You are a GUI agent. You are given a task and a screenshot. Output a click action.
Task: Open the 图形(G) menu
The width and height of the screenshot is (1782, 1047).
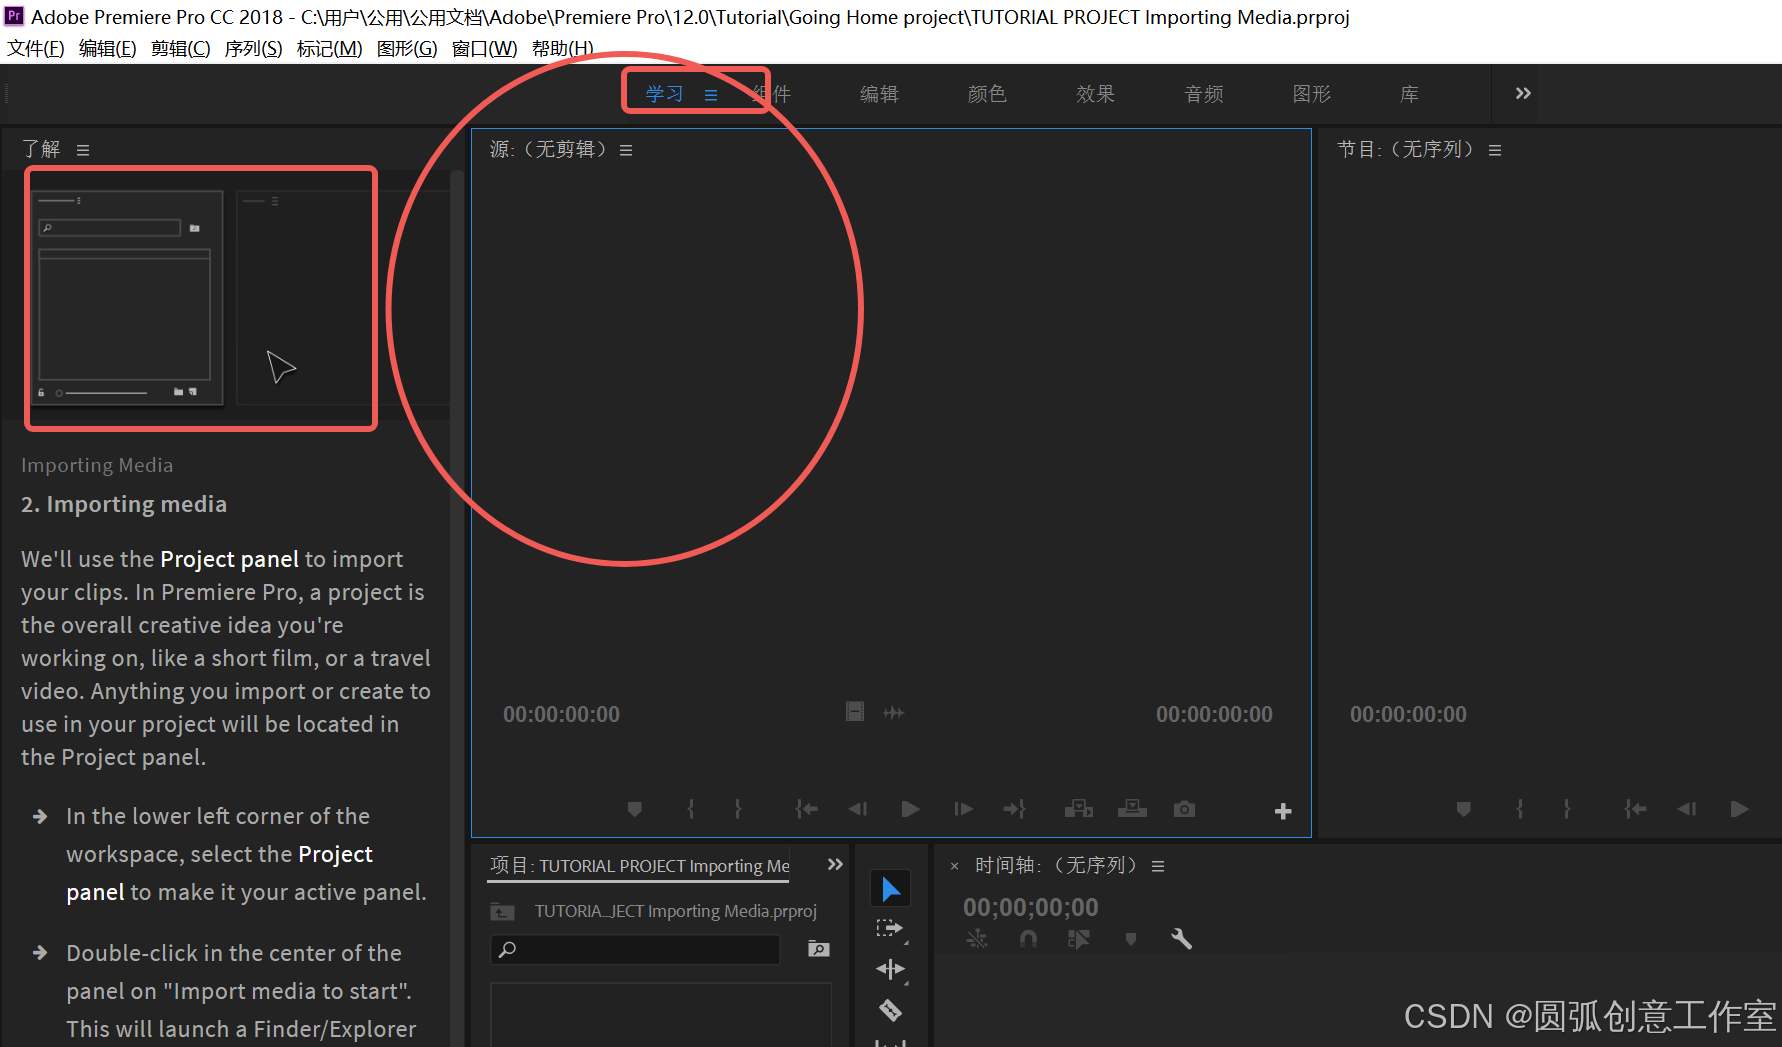click(407, 48)
